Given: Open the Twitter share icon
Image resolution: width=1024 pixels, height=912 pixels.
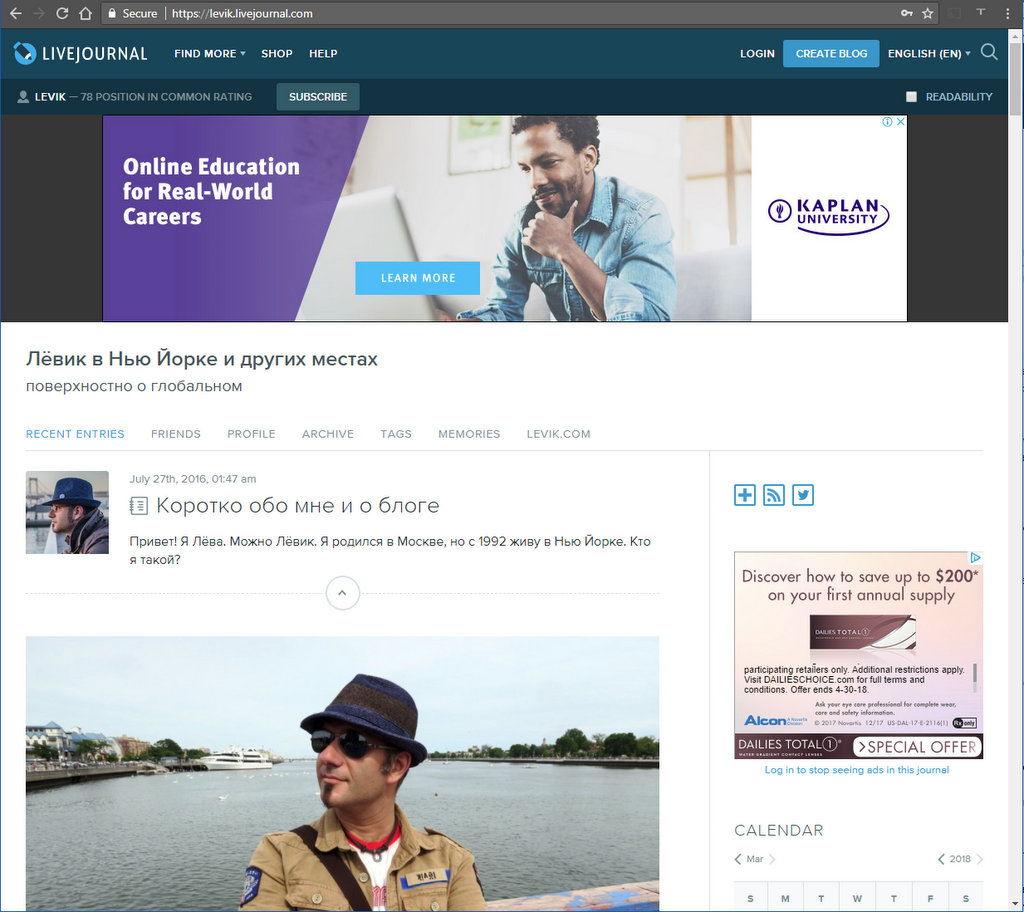Looking at the screenshot, I should tap(803, 495).
